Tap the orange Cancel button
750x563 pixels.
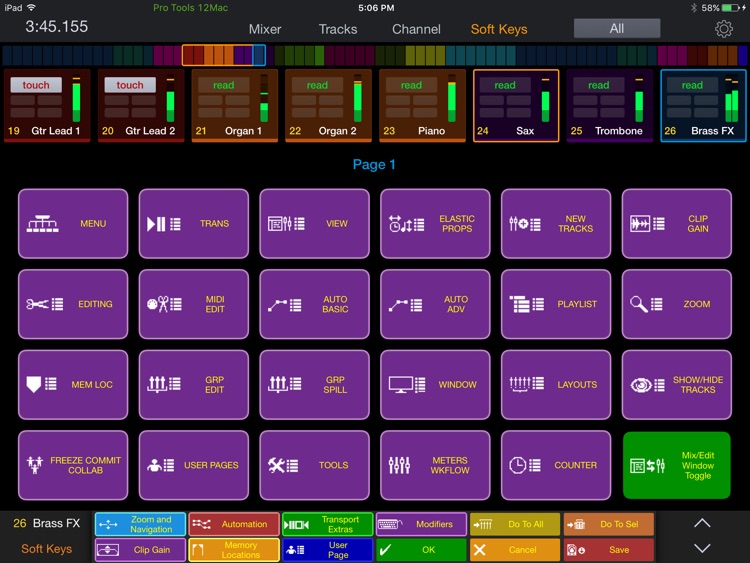click(515, 550)
